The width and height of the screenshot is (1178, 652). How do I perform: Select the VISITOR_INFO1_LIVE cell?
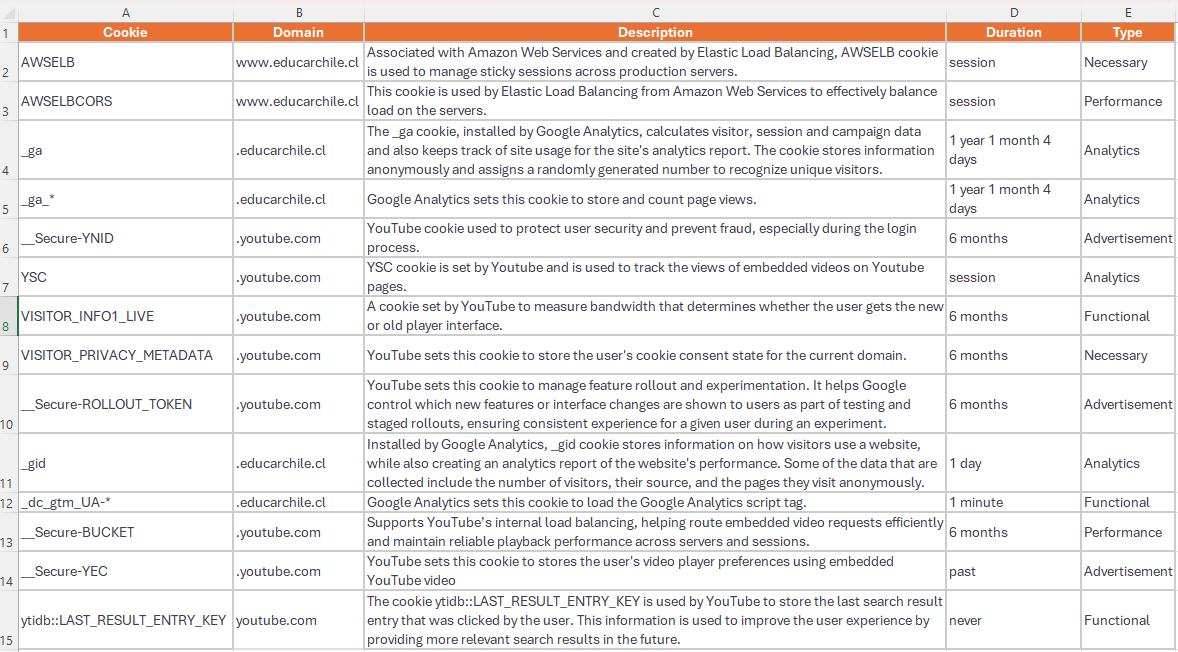point(125,316)
